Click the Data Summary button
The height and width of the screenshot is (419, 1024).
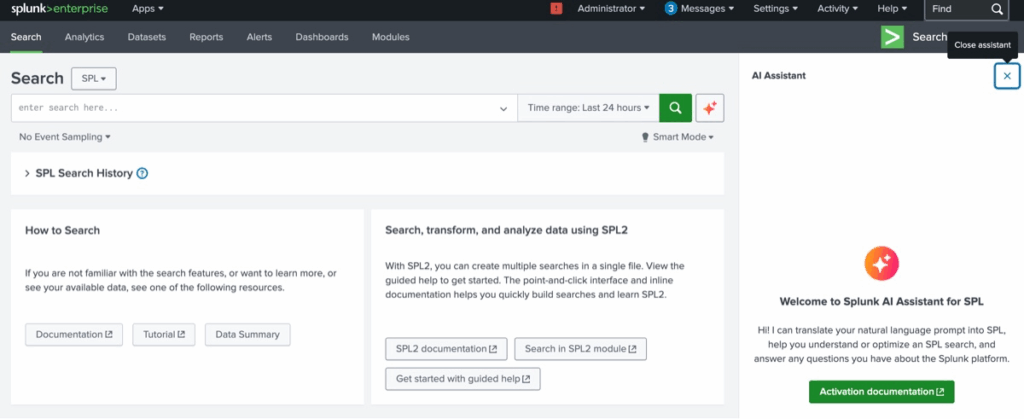[247, 335]
